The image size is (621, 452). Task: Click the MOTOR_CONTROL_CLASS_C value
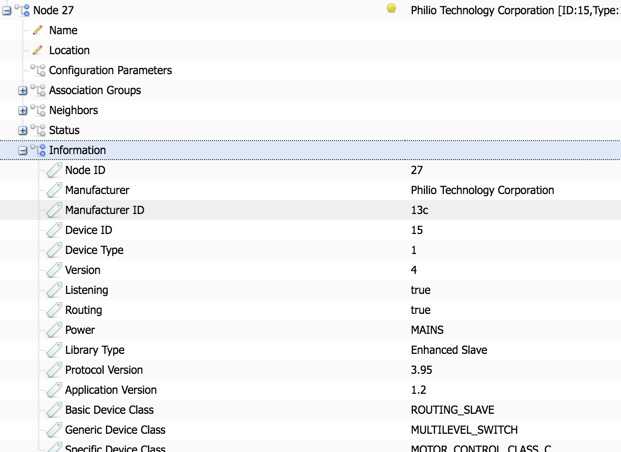tap(481, 448)
